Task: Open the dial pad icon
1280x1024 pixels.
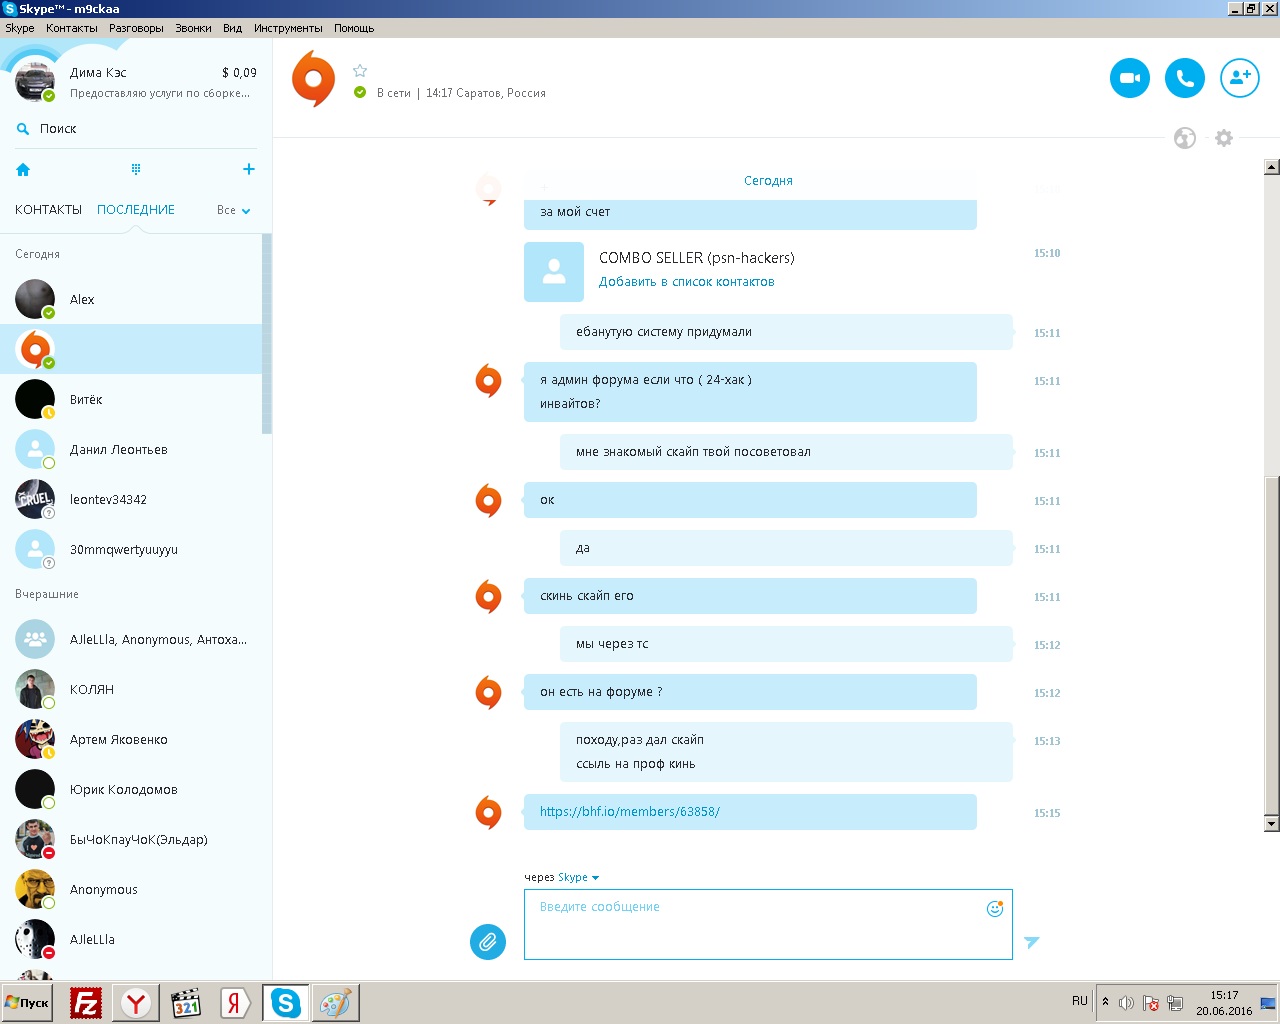Action: [x=136, y=169]
